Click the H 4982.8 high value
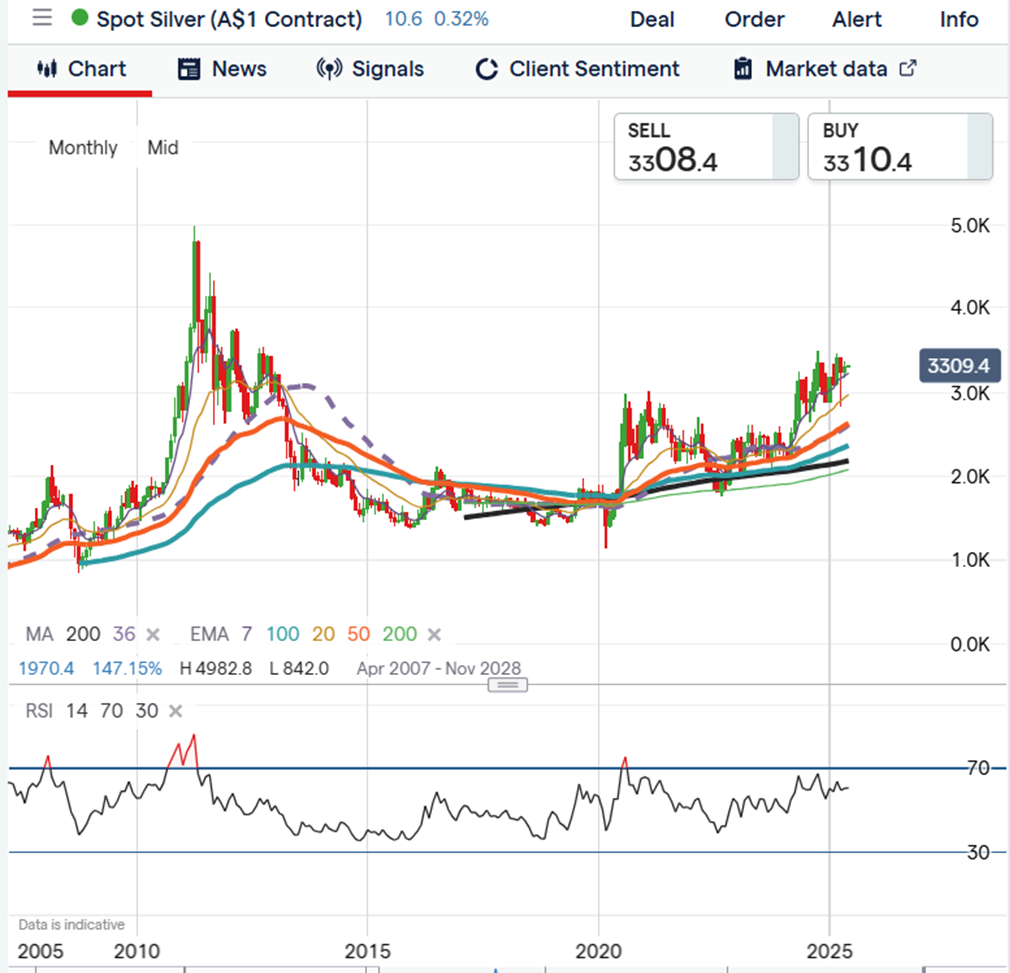1010x973 pixels. pyautogui.click(x=216, y=668)
